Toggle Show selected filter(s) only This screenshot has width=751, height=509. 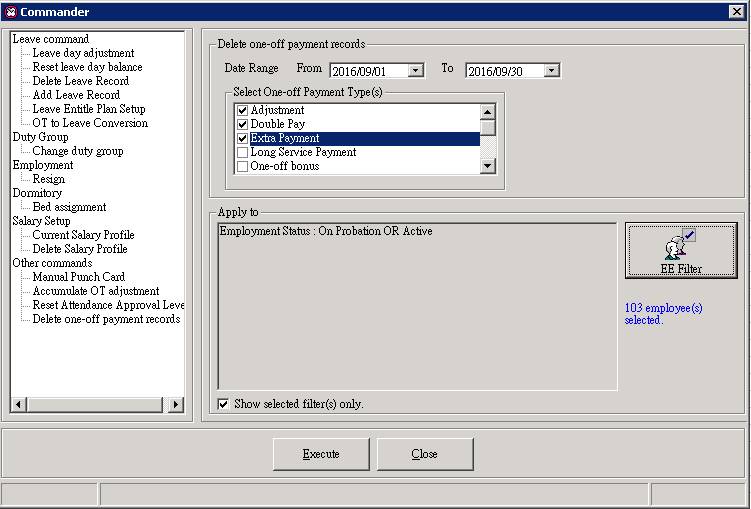(x=223, y=404)
